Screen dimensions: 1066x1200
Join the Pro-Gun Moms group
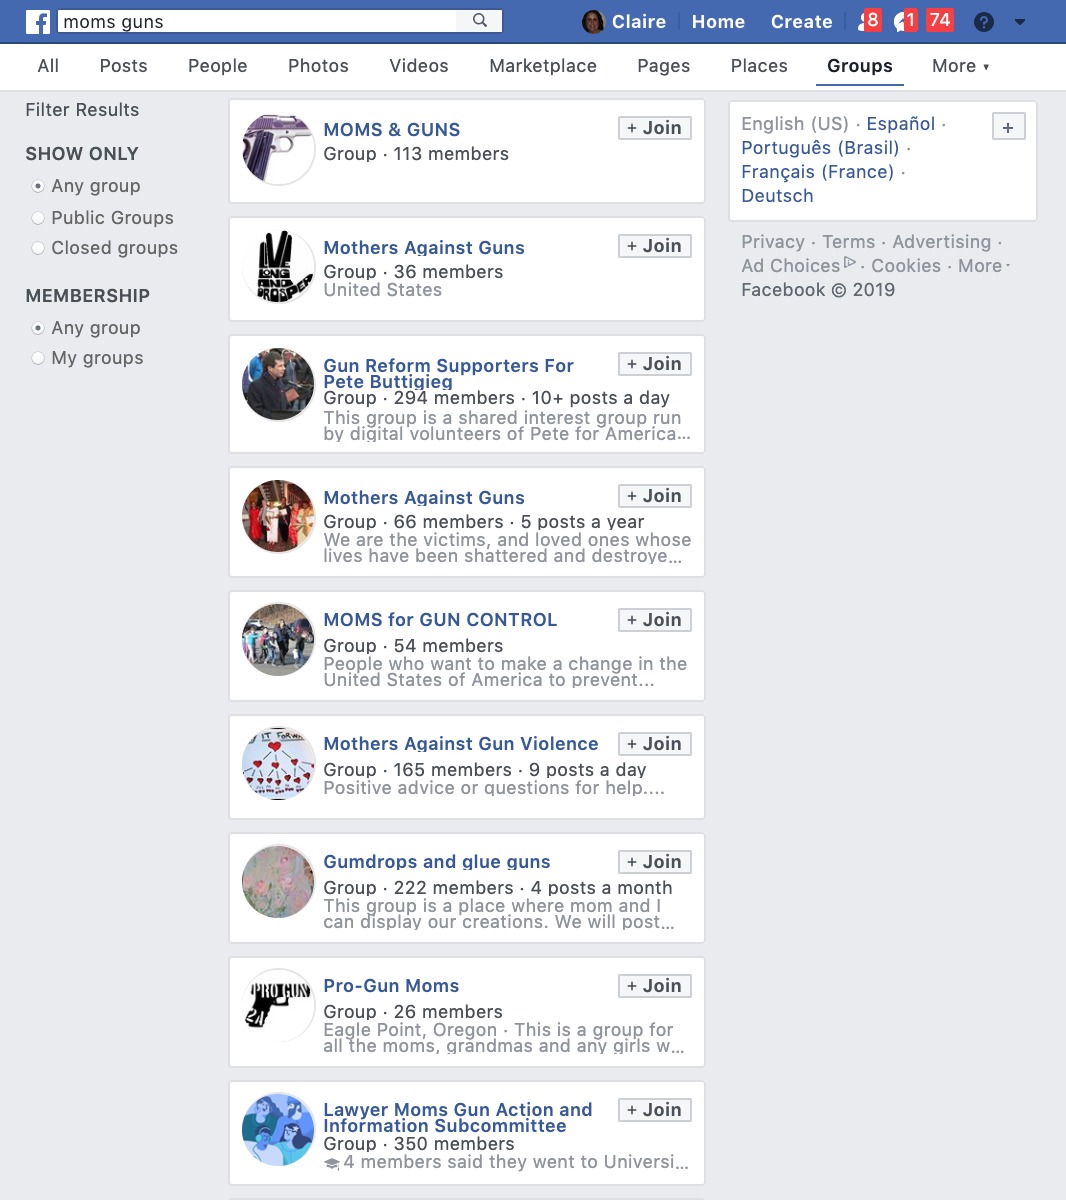[654, 986]
